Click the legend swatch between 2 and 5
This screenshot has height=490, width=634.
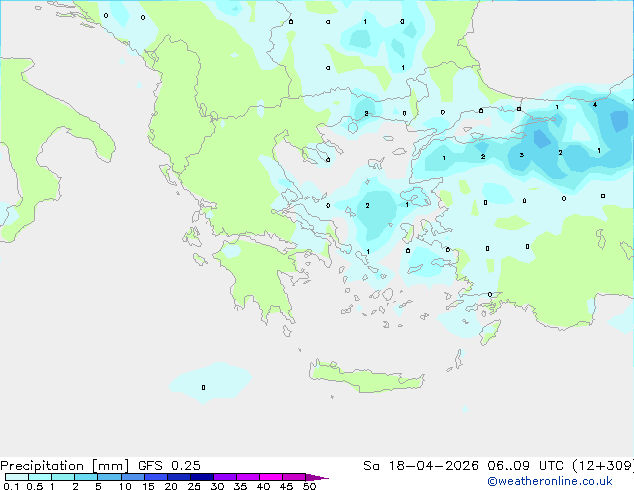coord(86,477)
